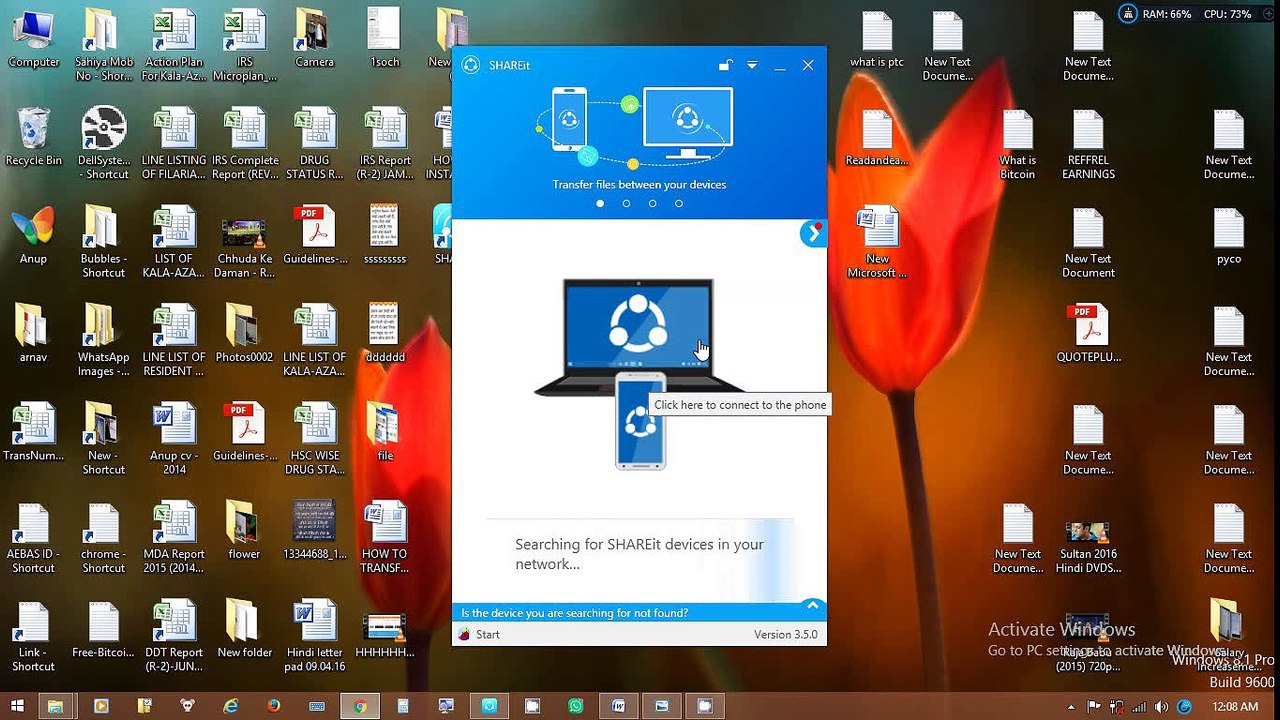Open the clock showing 12:08 AM
Image resolution: width=1280 pixels, height=720 pixels.
point(1234,706)
